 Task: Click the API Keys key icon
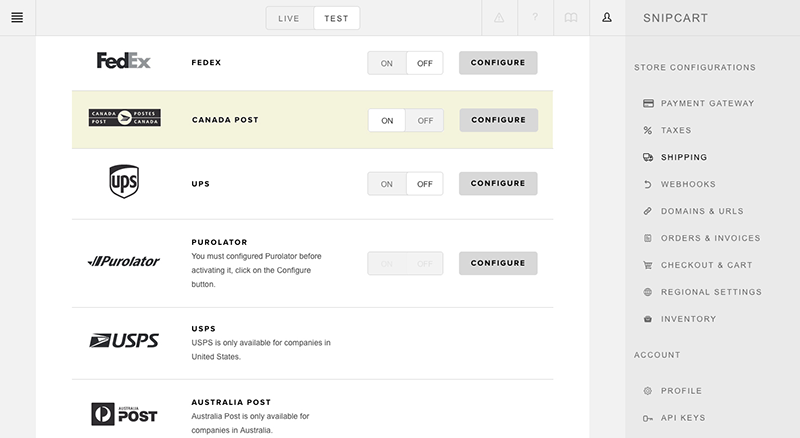pyautogui.click(x=647, y=418)
